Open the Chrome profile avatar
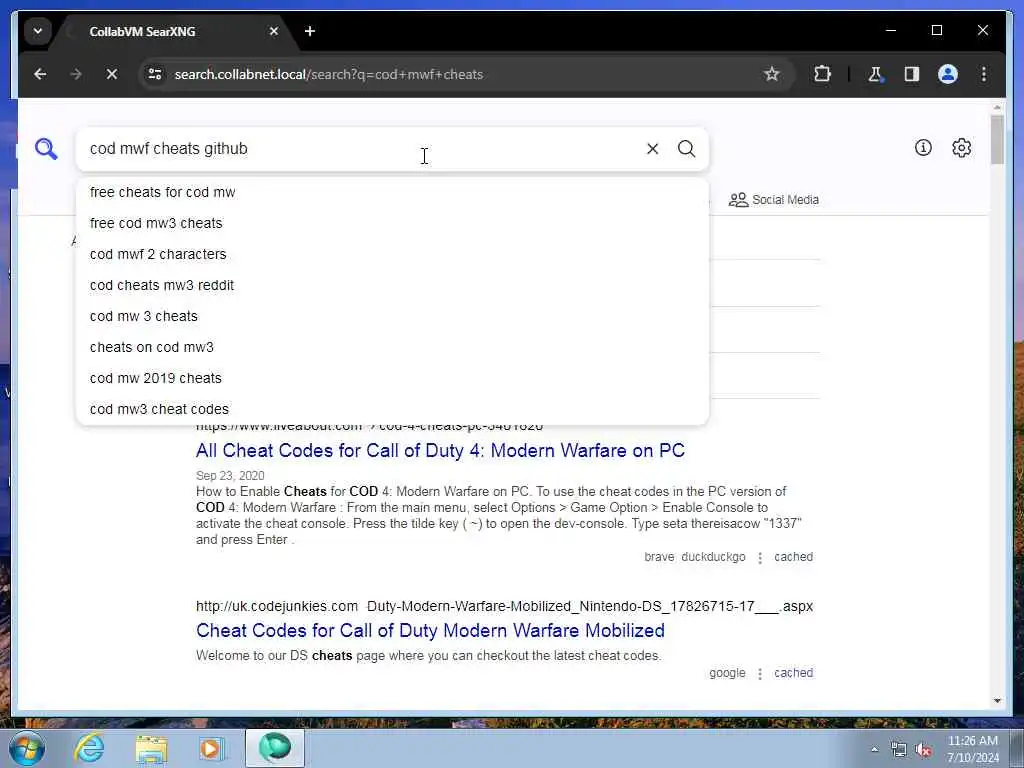 (x=948, y=74)
